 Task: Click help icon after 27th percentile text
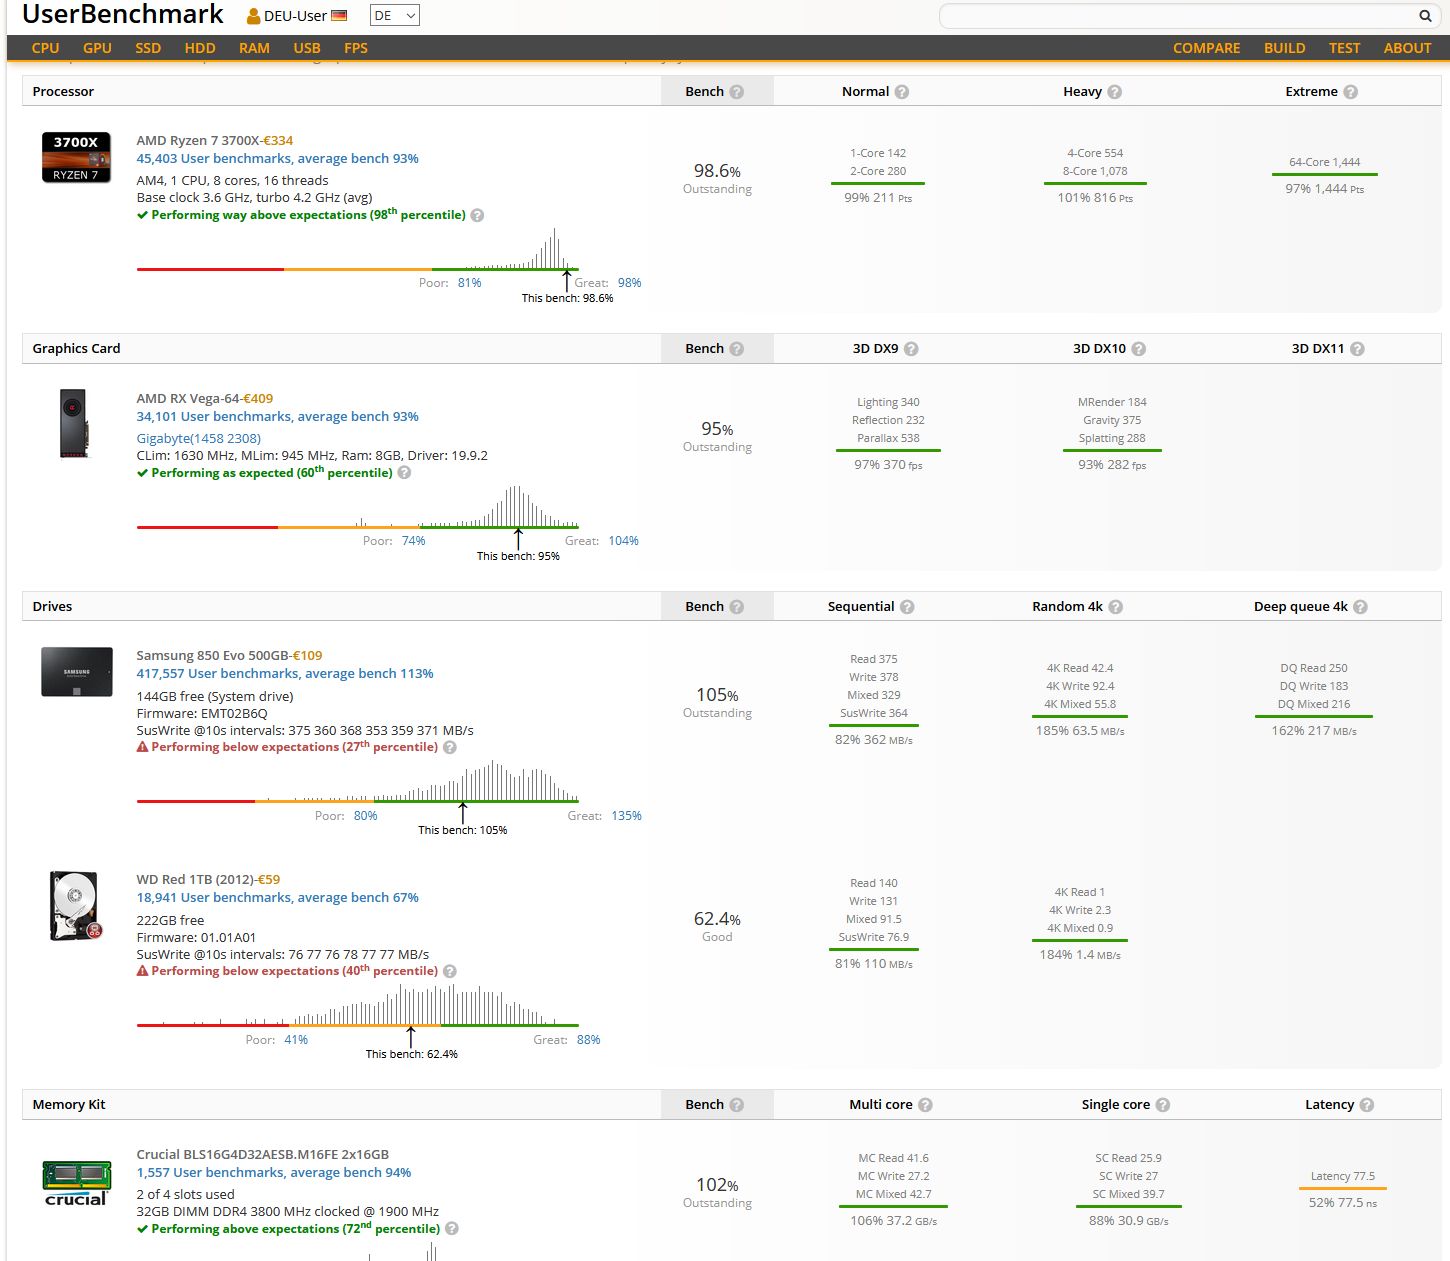450,747
